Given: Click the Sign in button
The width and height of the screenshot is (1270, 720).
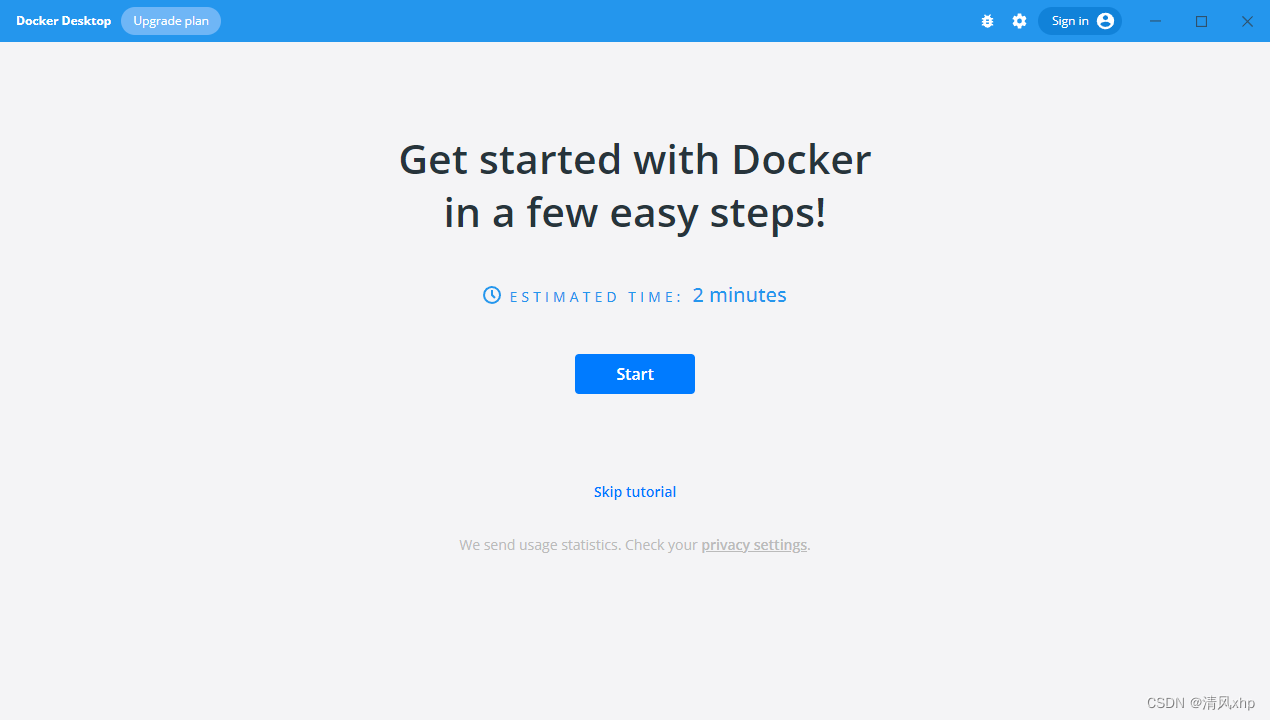Looking at the screenshot, I should [x=1080, y=21].
